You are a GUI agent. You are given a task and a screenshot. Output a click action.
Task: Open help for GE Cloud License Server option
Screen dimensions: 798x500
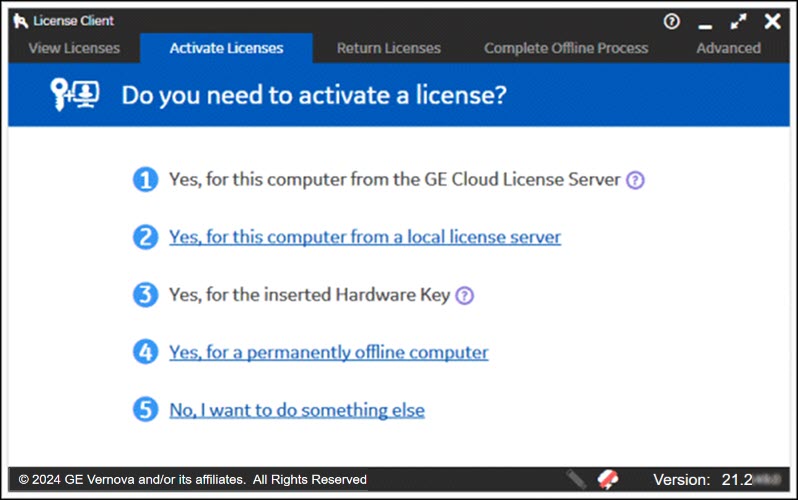[635, 180]
